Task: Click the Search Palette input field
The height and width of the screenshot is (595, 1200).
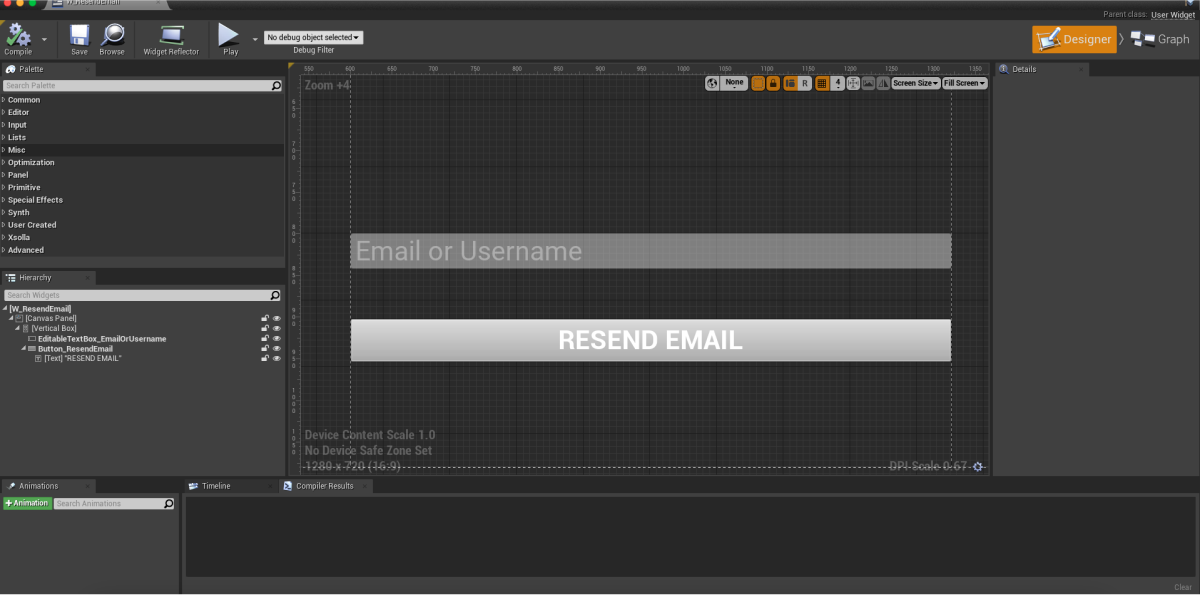Action: (x=137, y=86)
